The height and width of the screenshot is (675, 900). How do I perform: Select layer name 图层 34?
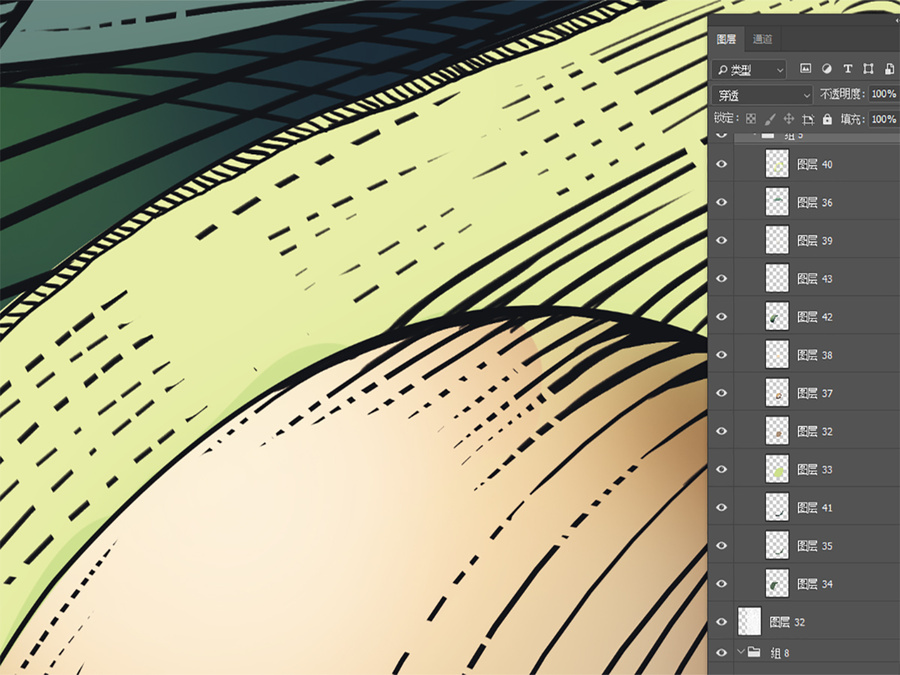[x=814, y=584]
